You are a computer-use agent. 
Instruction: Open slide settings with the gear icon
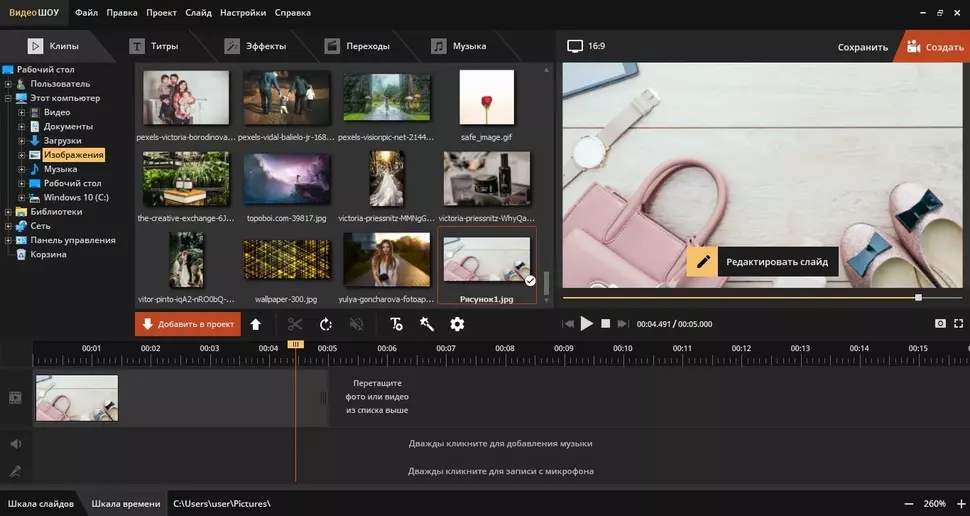(x=457, y=324)
